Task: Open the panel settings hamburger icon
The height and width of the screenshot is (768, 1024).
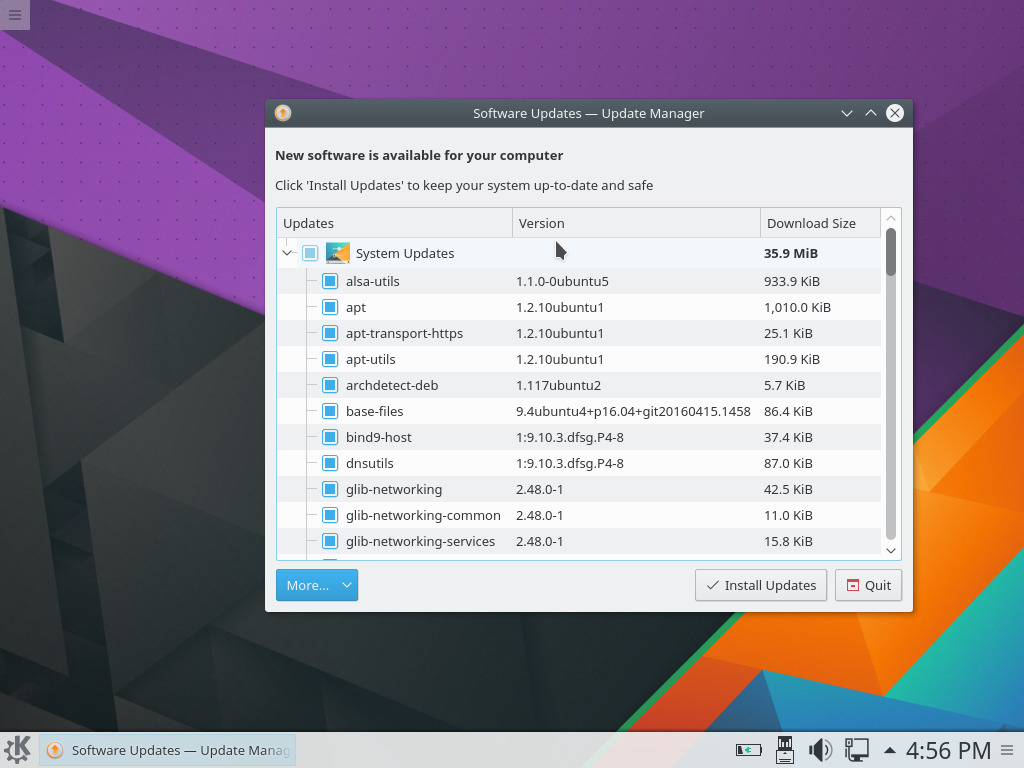Action: point(1008,750)
